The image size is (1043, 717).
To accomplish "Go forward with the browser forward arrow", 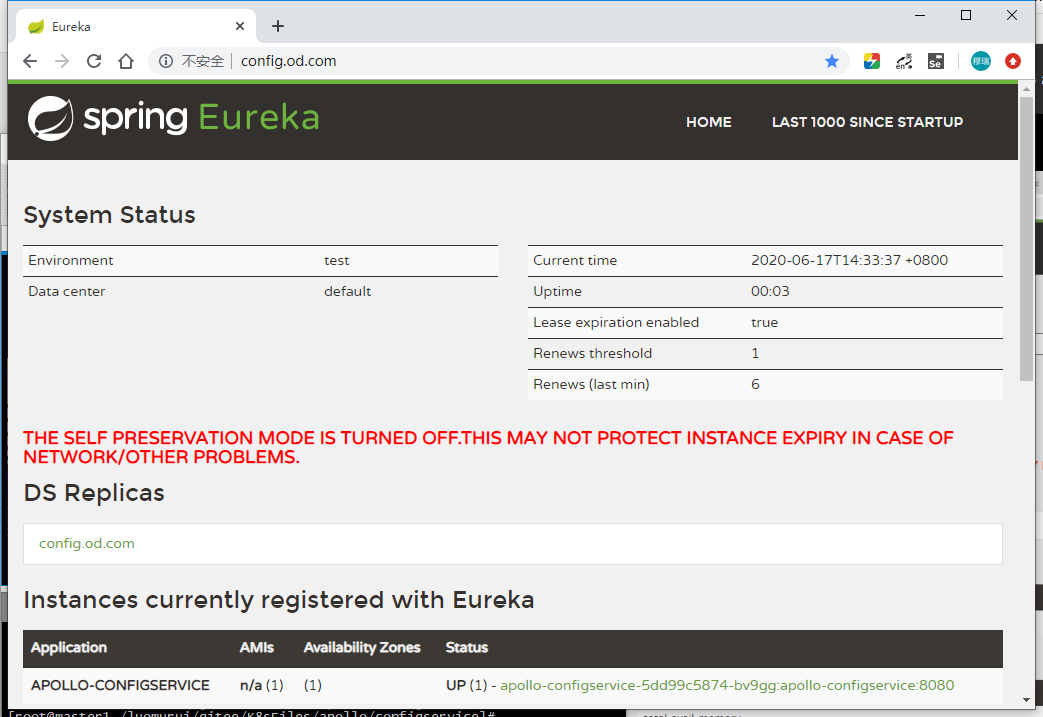I will [62, 61].
